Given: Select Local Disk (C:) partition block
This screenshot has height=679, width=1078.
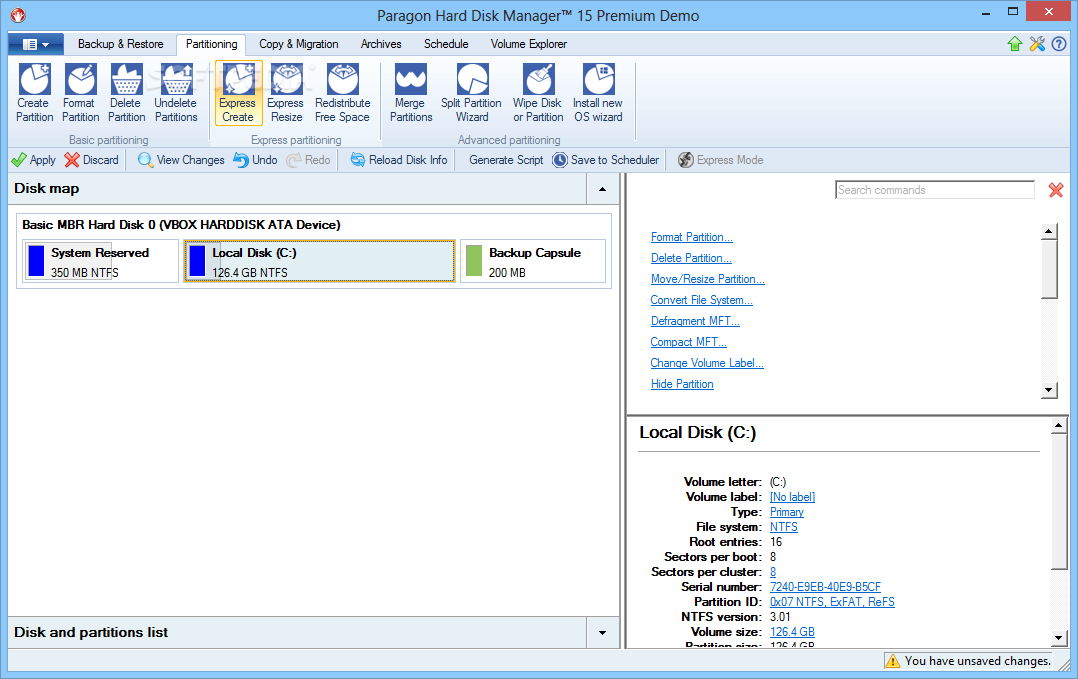Looking at the screenshot, I should point(320,261).
